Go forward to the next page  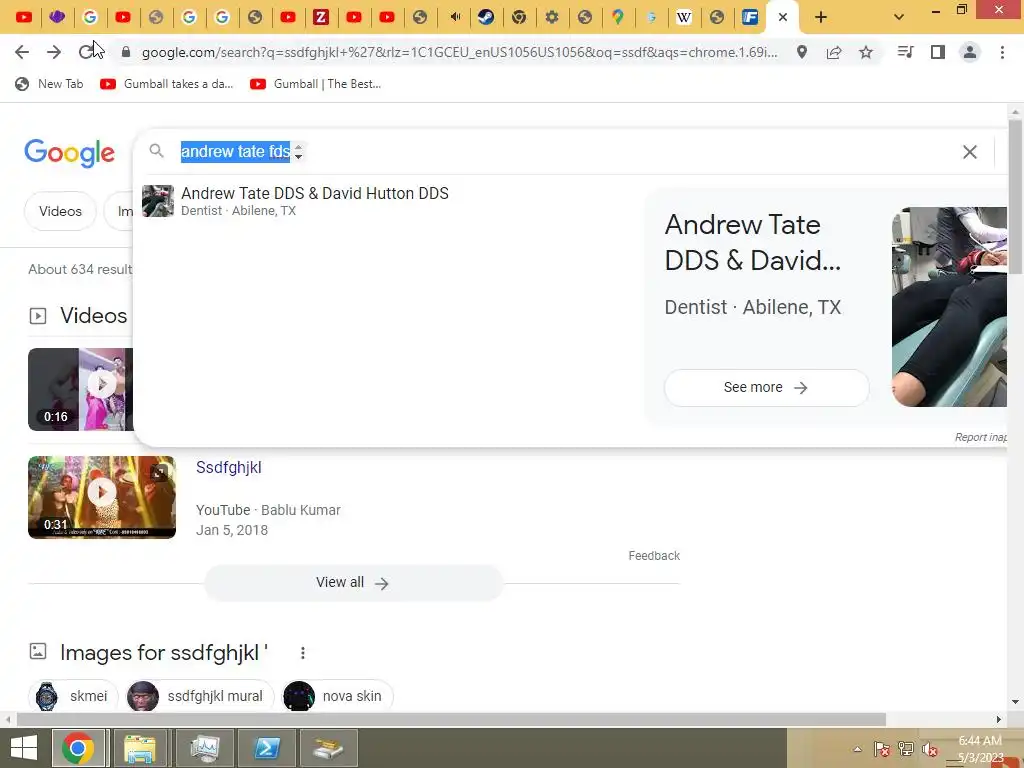54,52
